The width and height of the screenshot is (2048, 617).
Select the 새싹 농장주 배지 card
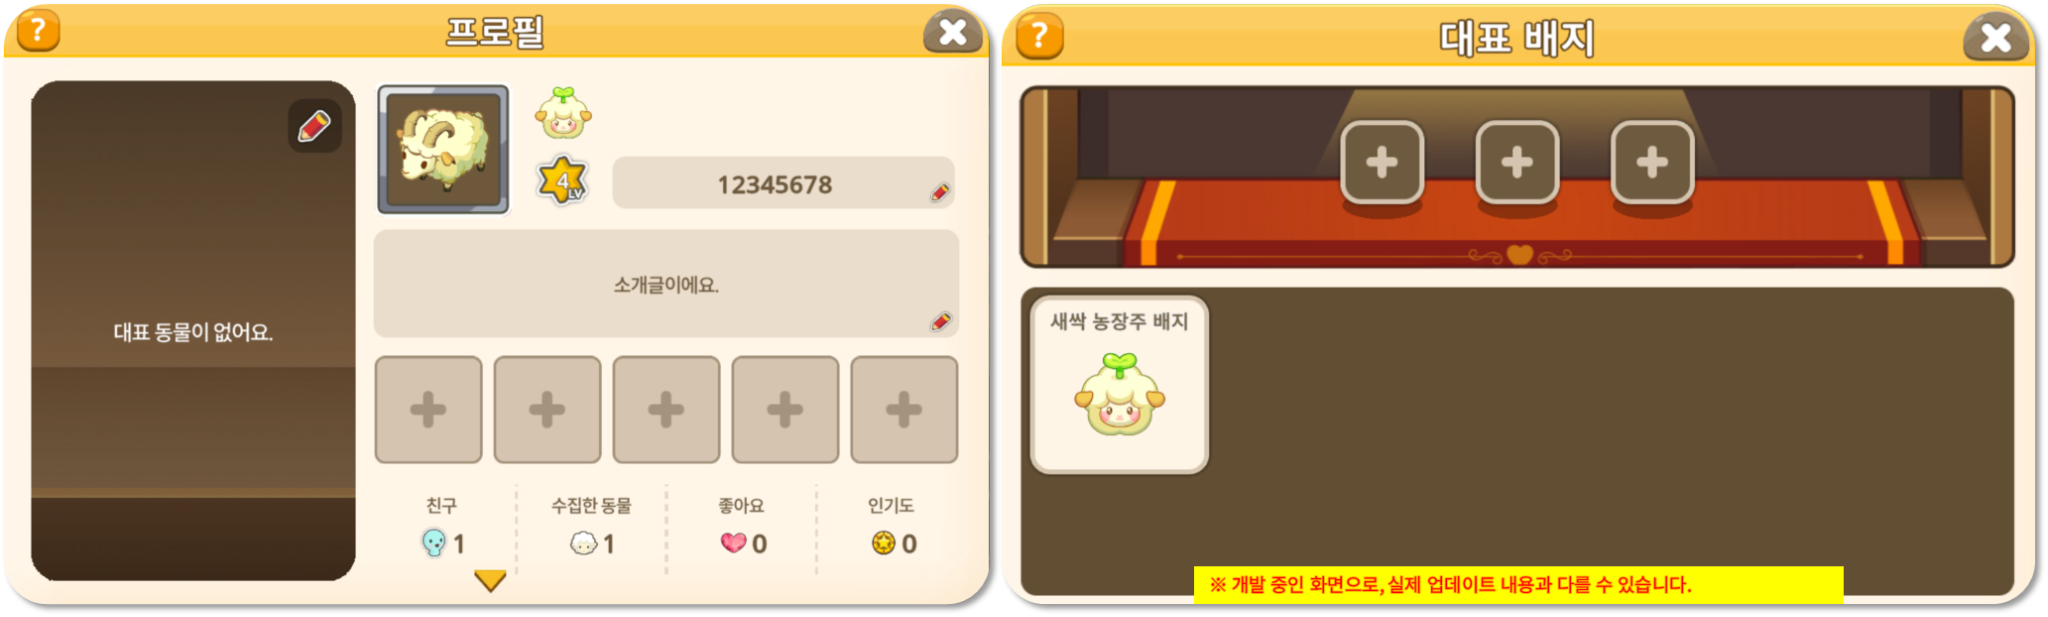pyautogui.click(x=1119, y=385)
